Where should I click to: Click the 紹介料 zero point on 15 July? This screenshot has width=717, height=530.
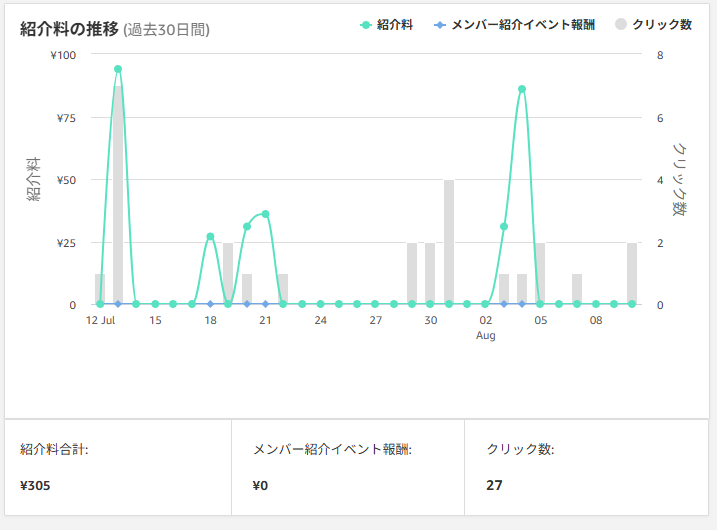tap(155, 304)
